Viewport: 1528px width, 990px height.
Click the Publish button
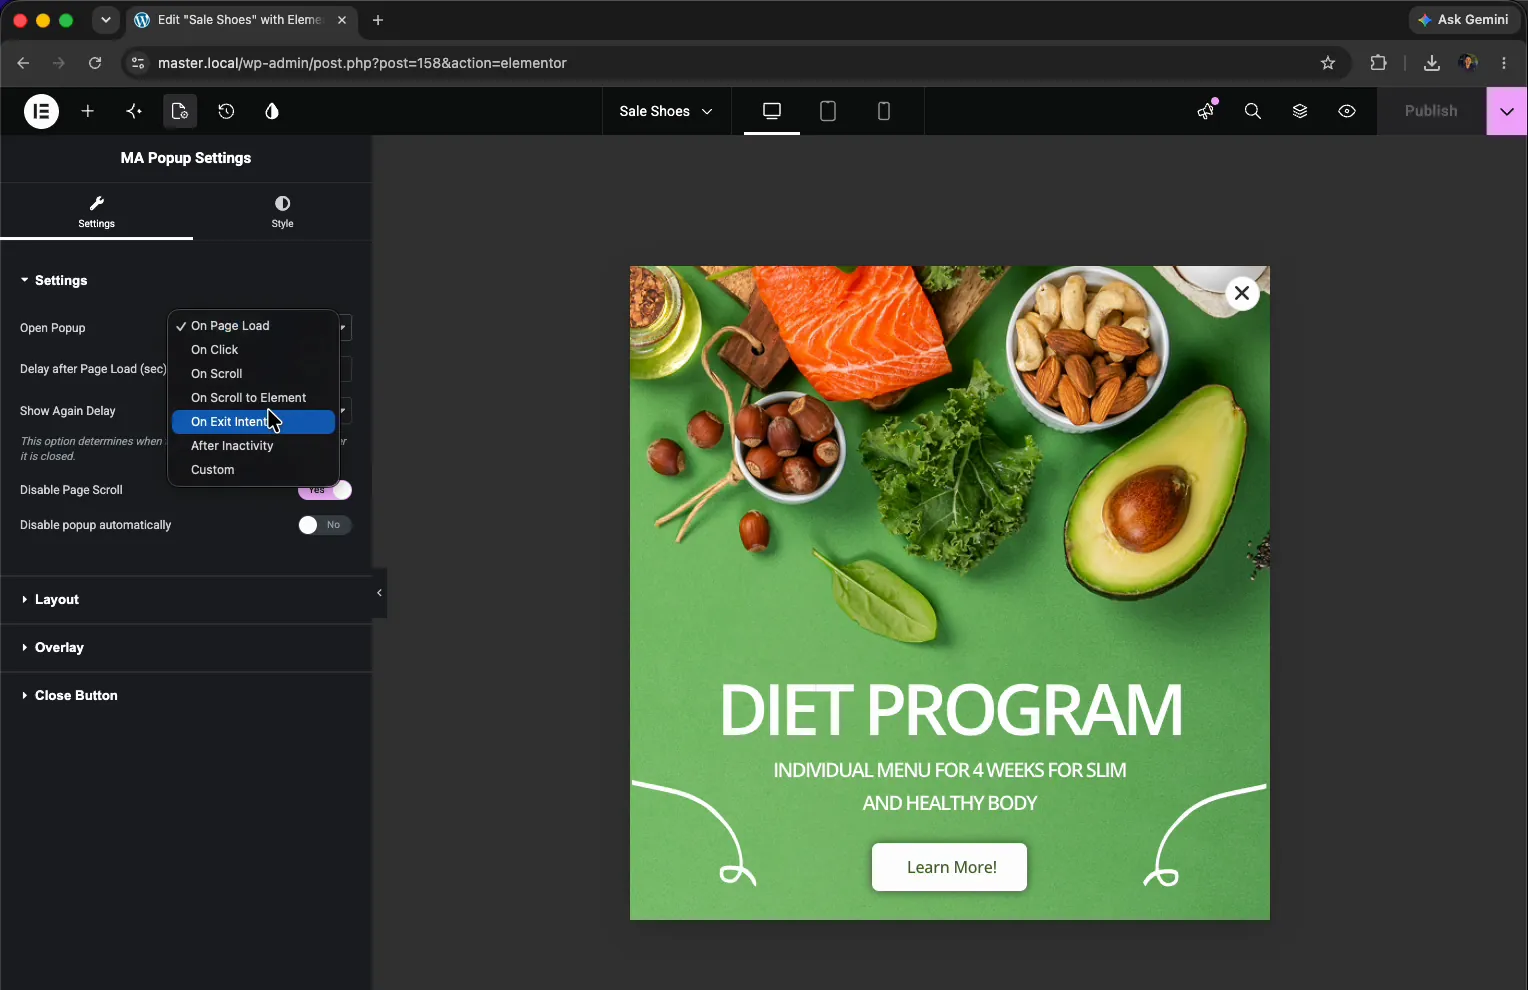click(1431, 111)
